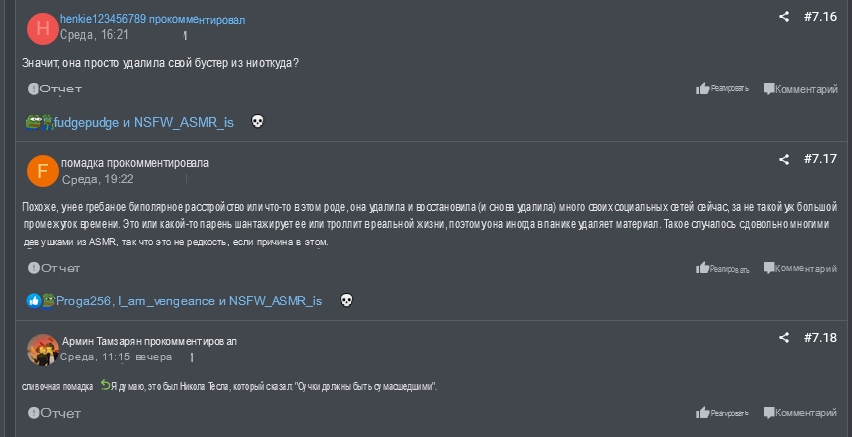Open Армин Тамзарян profile picture
This screenshot has height=437, width=852.
click(x=42, y=350)
